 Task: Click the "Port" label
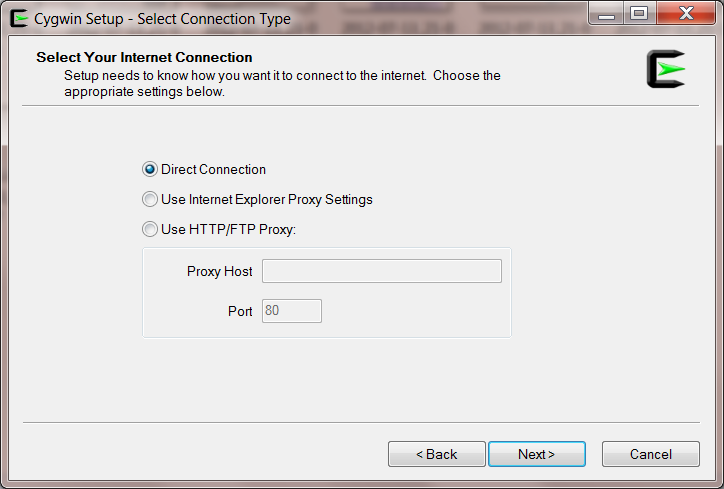[240, 311]
